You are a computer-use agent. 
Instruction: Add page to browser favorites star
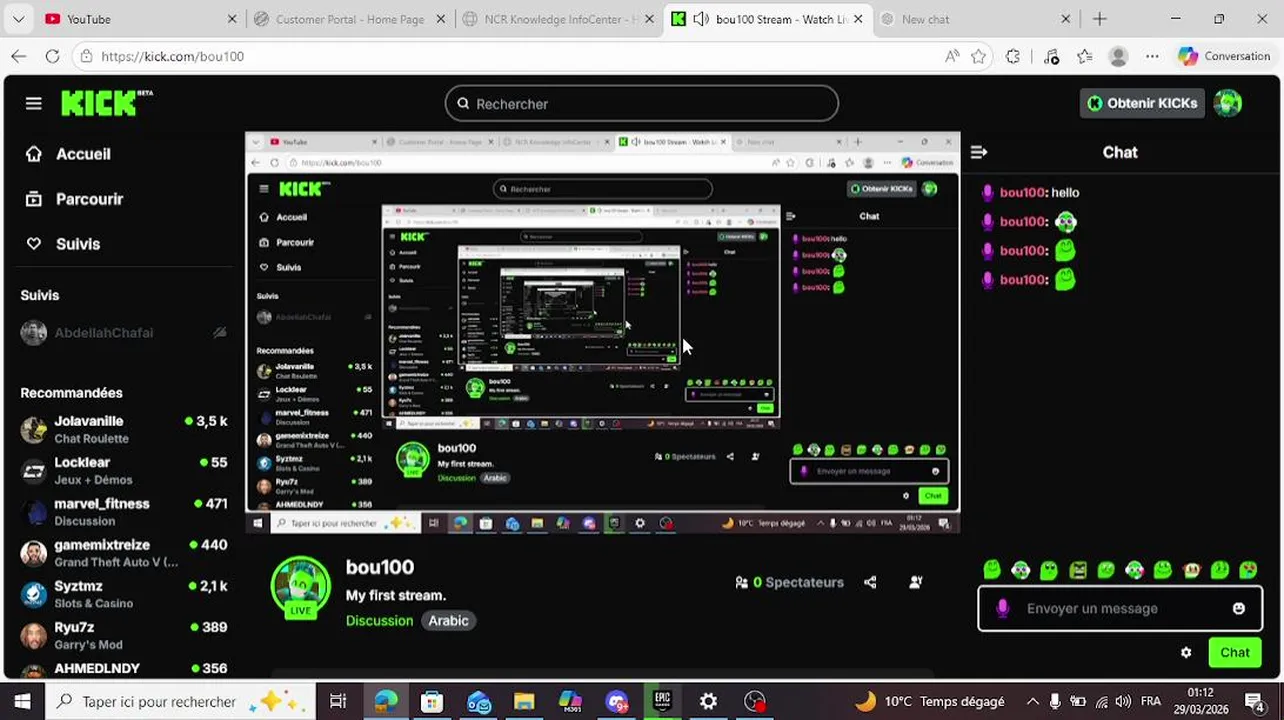click(979, 56)
